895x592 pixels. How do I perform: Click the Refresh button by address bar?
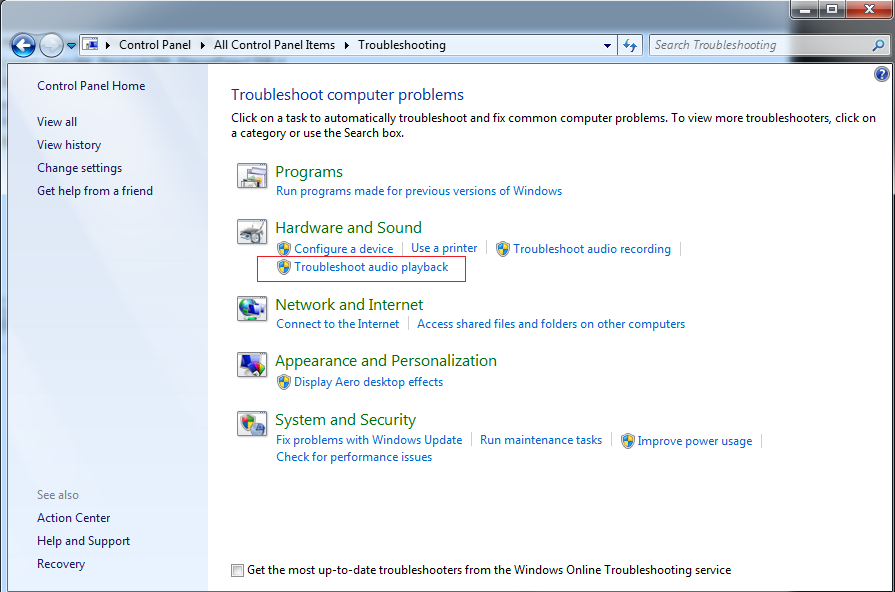(630, 45)
